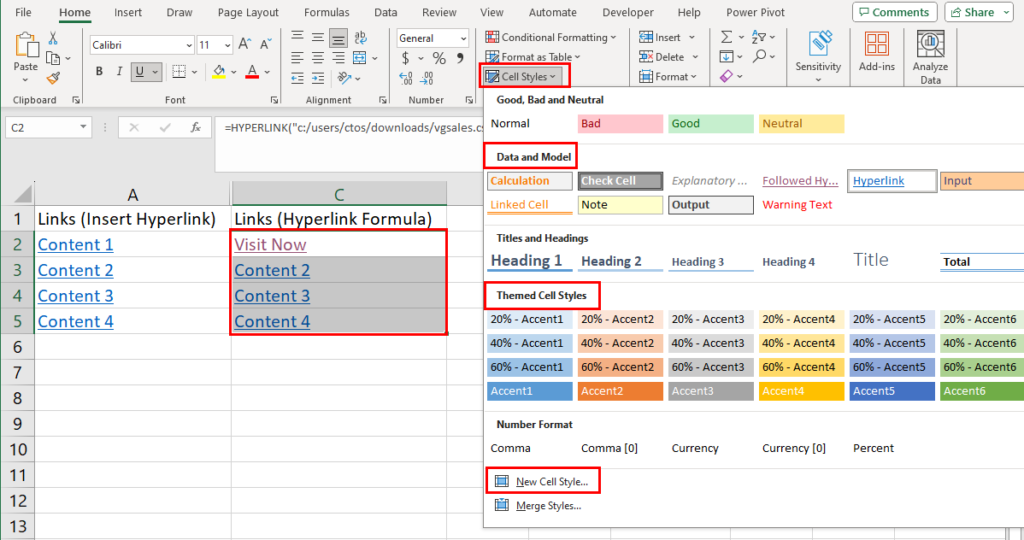Click the Cut scissors icon
1024x540 pixels.
pos(53,38)
